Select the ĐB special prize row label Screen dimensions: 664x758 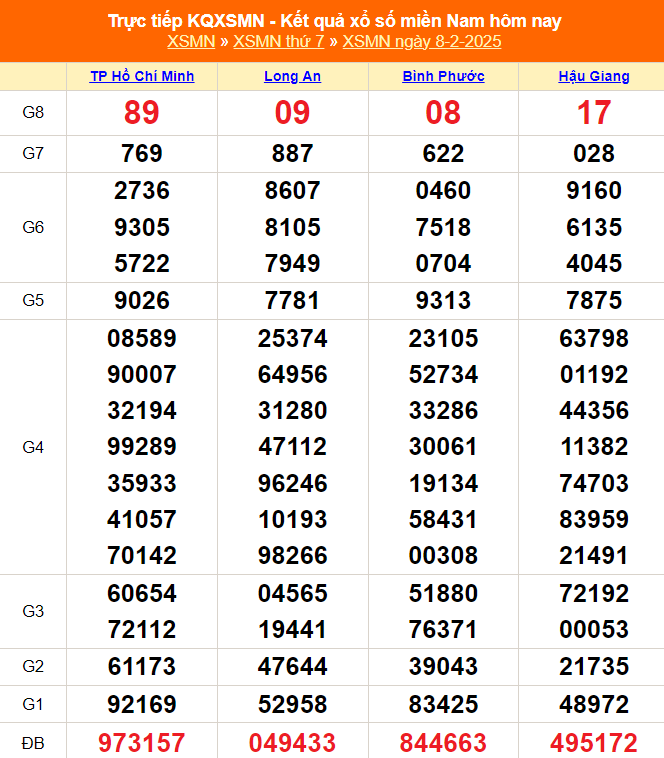33,742
